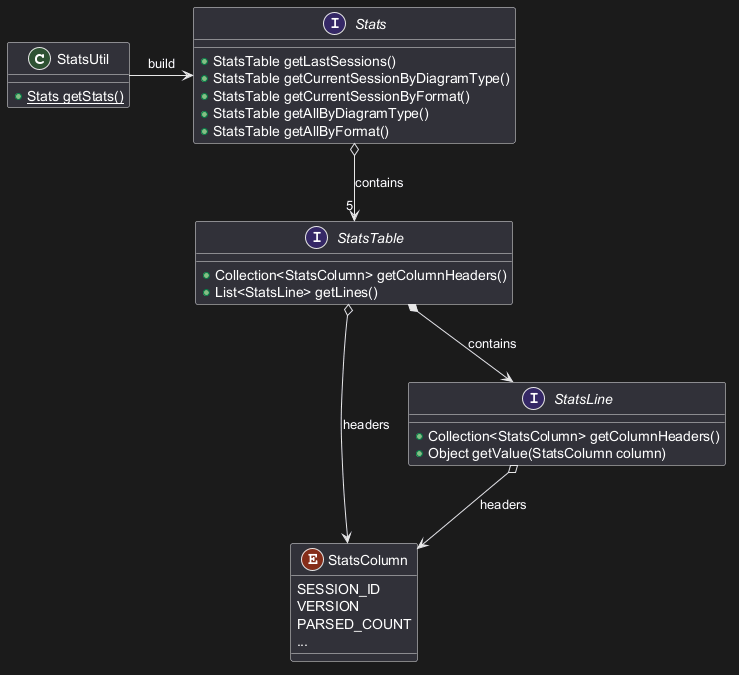Viewport: 739px width, 675px height.
Task: Click the List<StatsLine> getLines() method
Action: tap(296, 292)
